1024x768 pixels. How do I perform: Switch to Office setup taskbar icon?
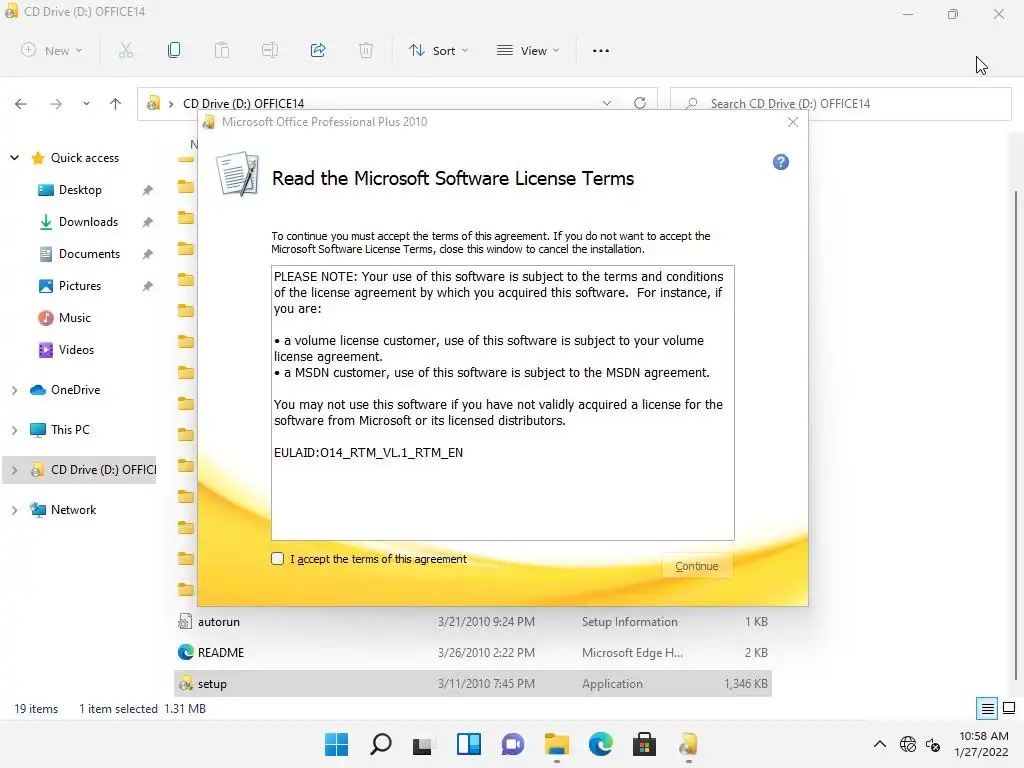688,744
